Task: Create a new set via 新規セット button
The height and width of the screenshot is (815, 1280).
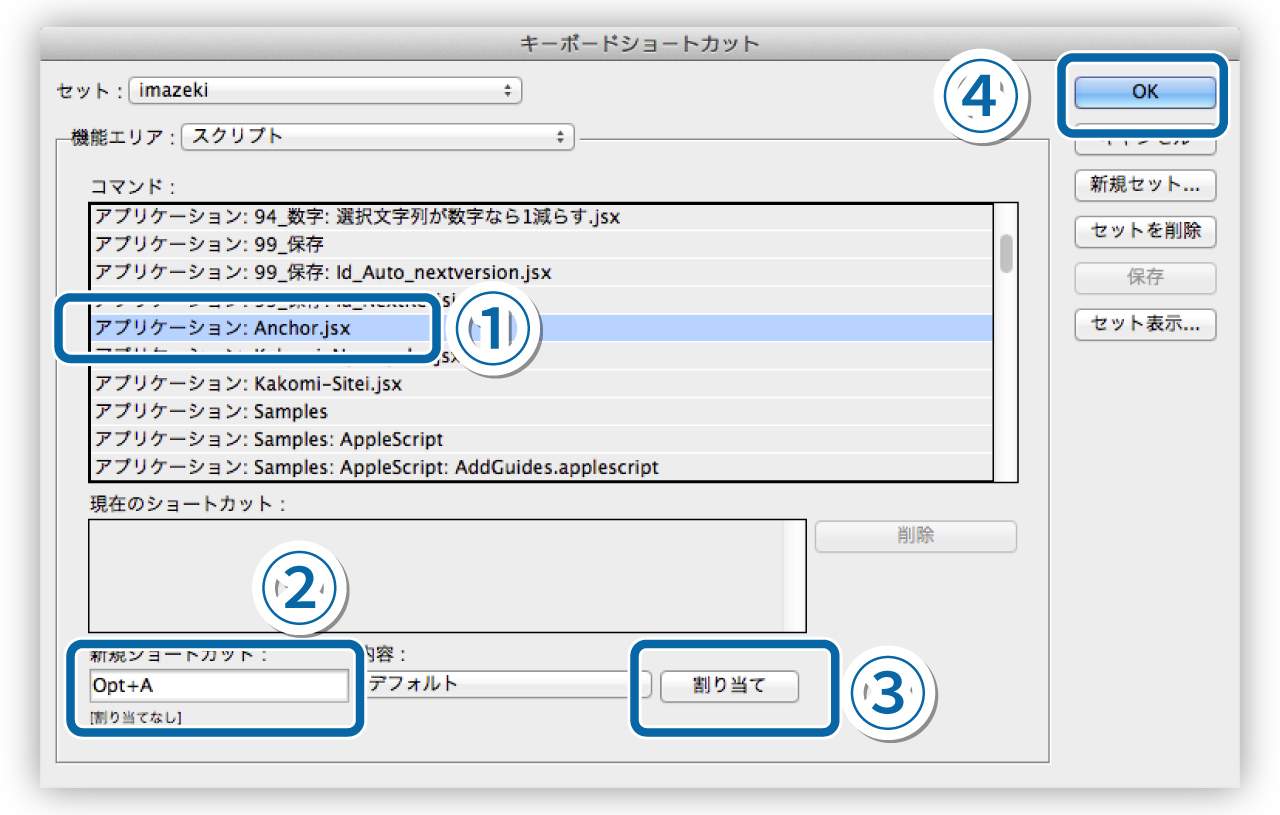Action: pyautogui.click(x=1143, y=186)
